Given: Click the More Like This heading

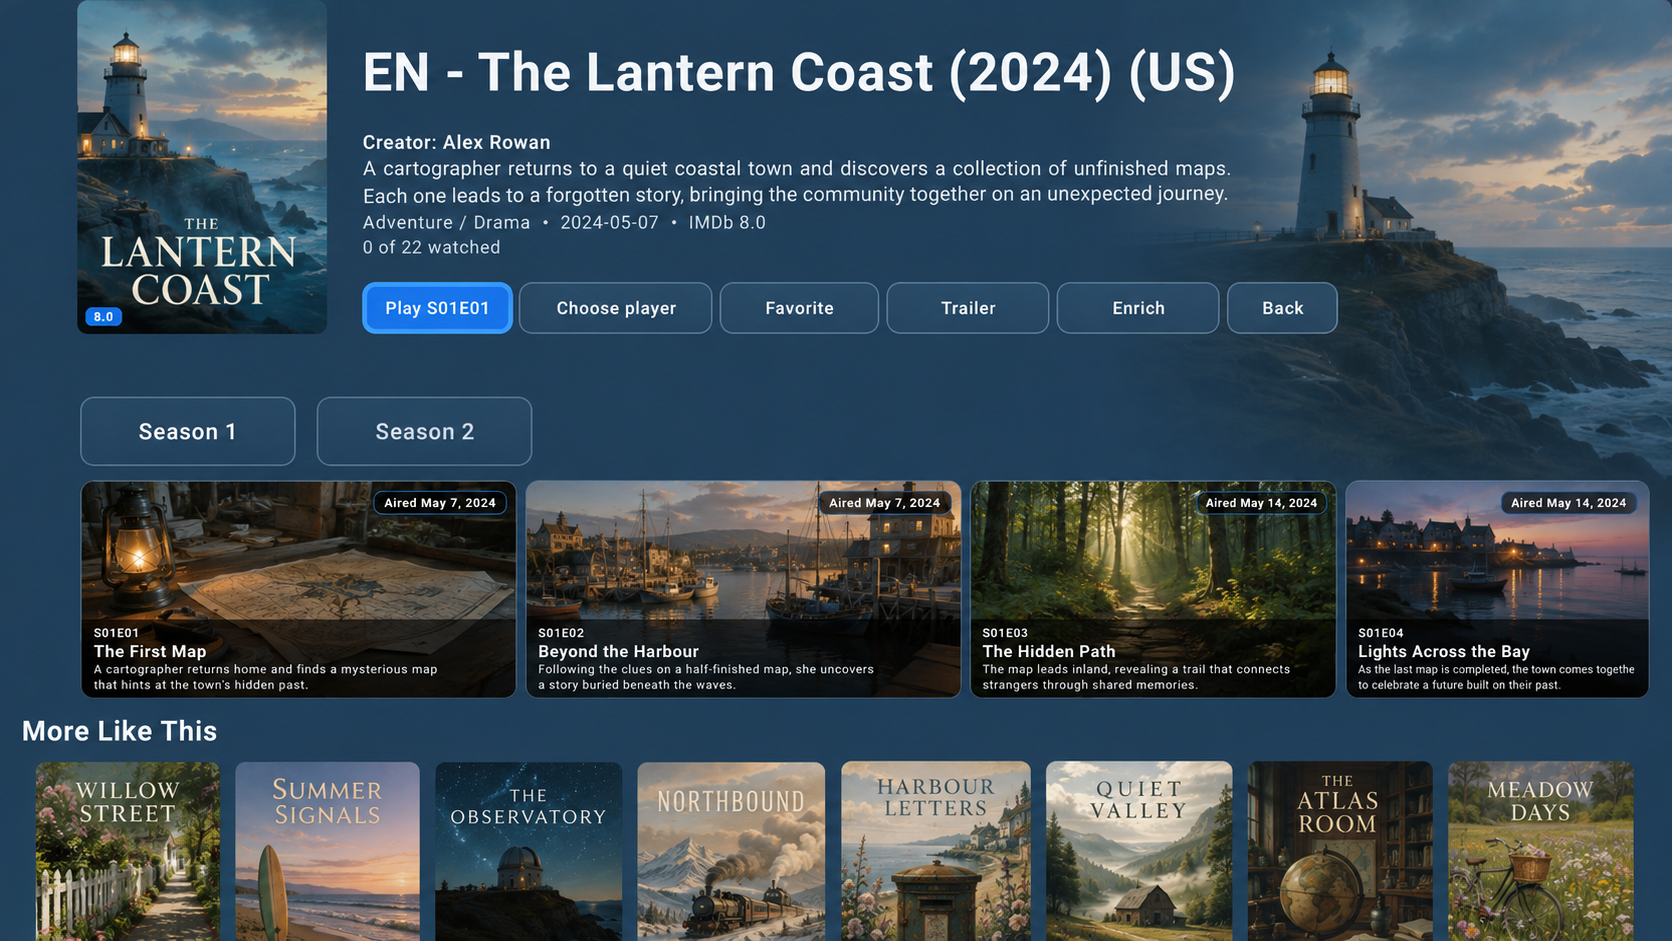Looking at the screenshot, I should [119, 731].
